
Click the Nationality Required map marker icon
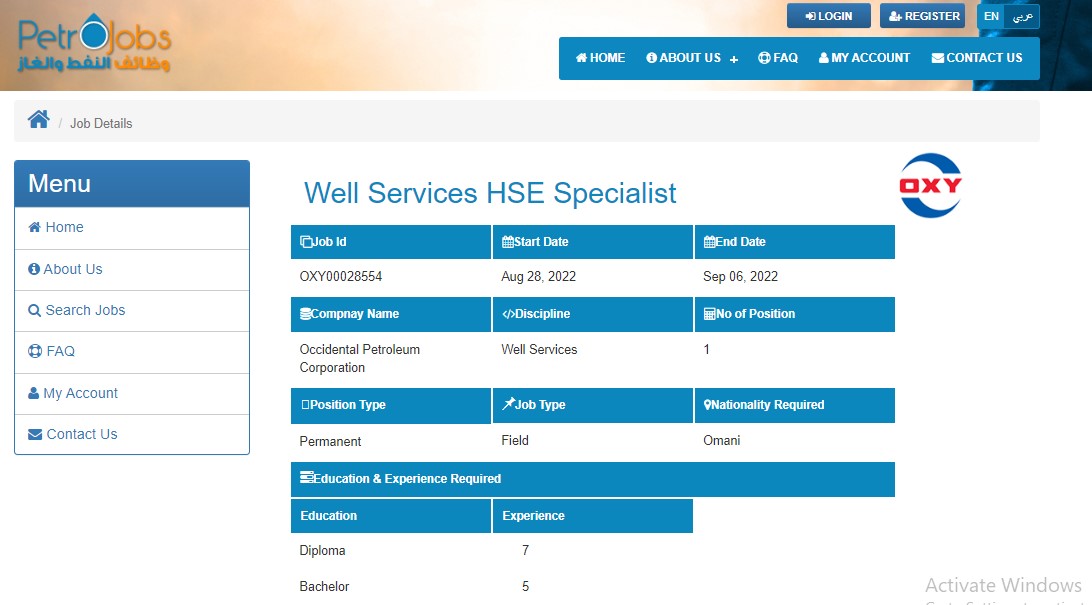pyautogui.click(x=707, y=404)
